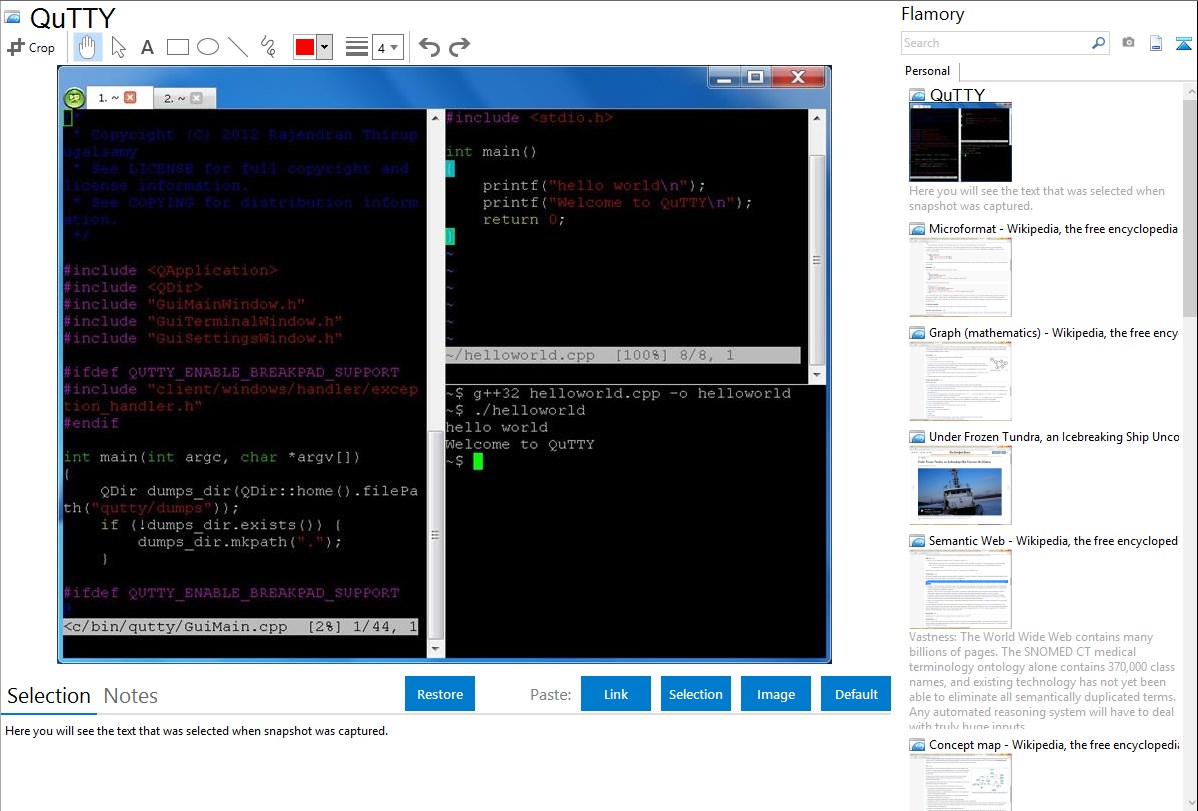Select the text annotation tool

pyautogui.click(x=147, y=47)
